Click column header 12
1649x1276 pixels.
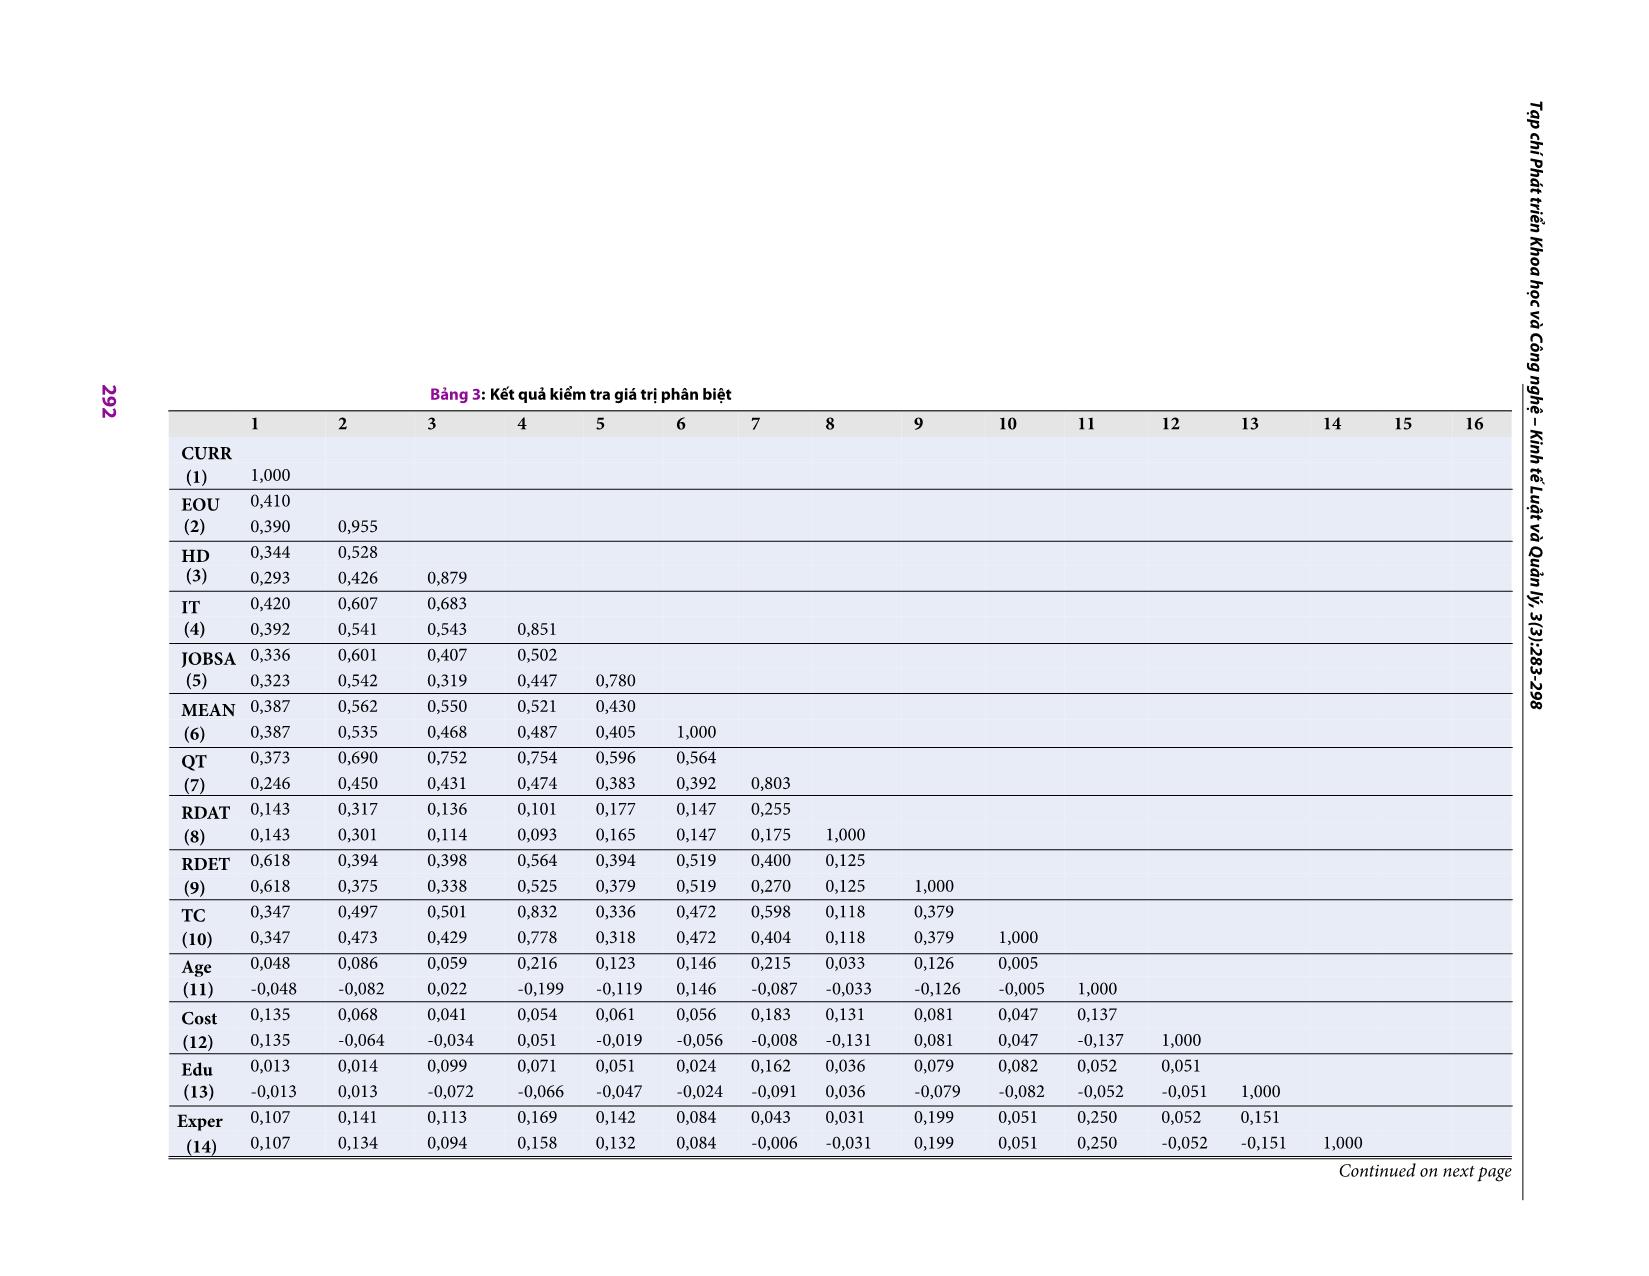pyautogui.click(x=1170, y=424)
